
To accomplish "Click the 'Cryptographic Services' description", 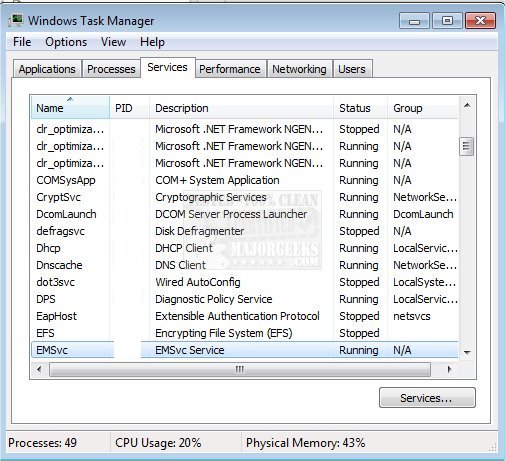I will coord(211,197).
